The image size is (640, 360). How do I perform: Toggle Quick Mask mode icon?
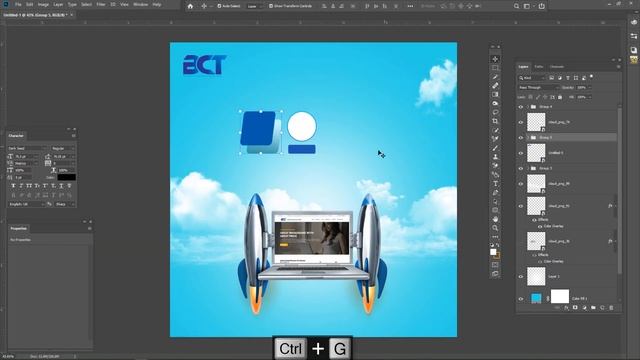[495, 265]
